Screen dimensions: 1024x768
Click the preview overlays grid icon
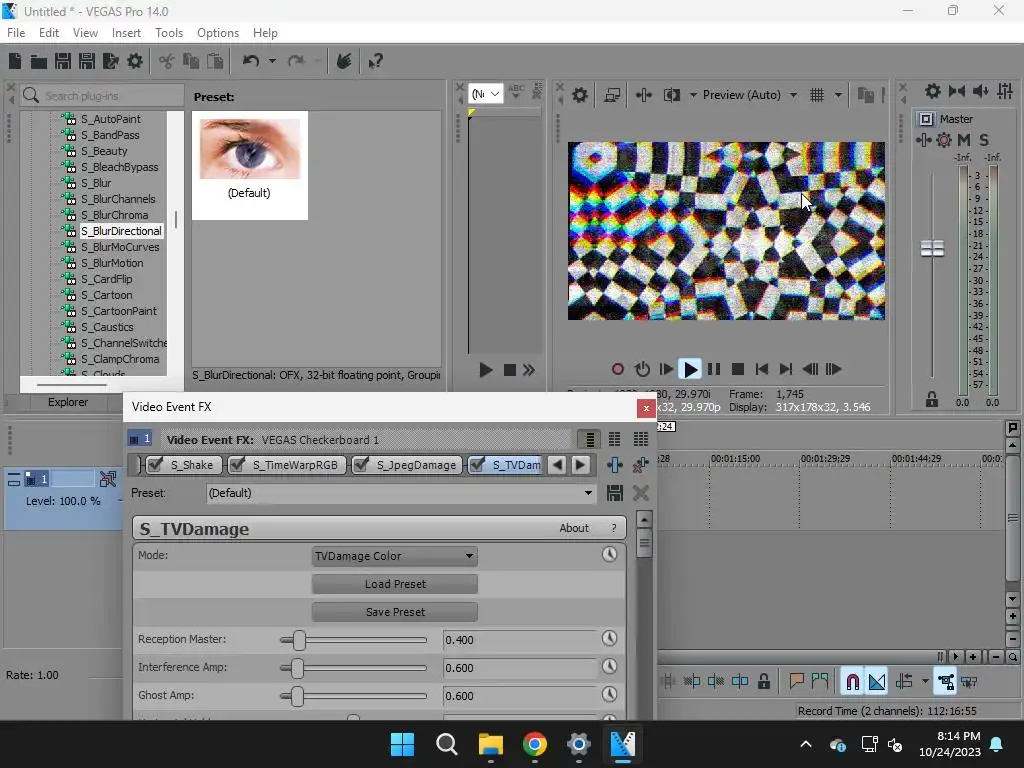pos(817,95)
